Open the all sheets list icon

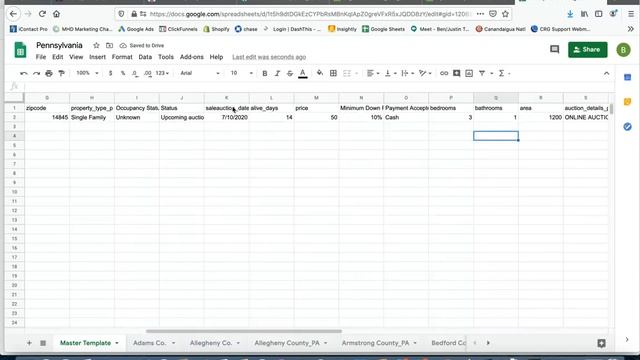(x=43, y=343)
